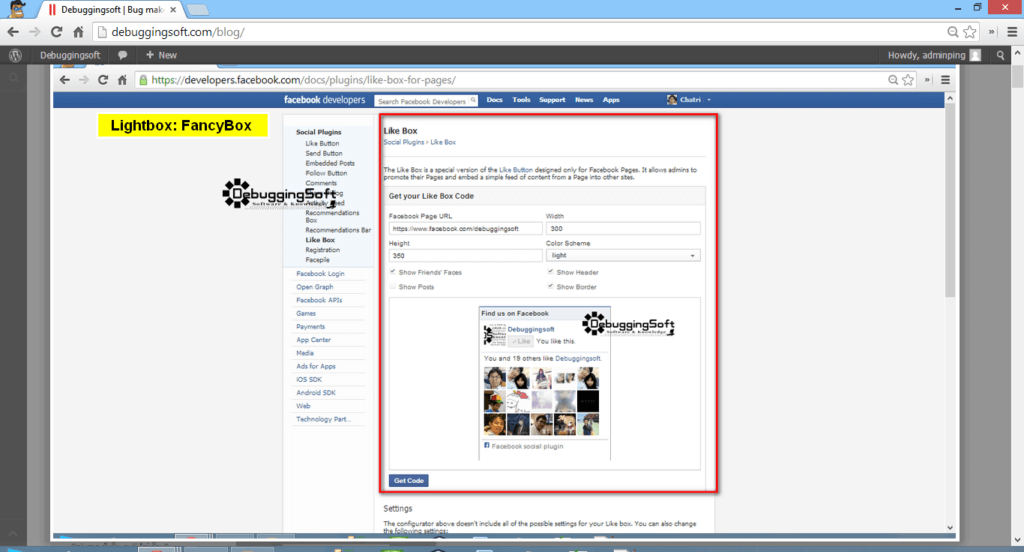The image size is (1024, 552).
Task: Close the Debuggingsoft browser tab
Action: point(173,10)
